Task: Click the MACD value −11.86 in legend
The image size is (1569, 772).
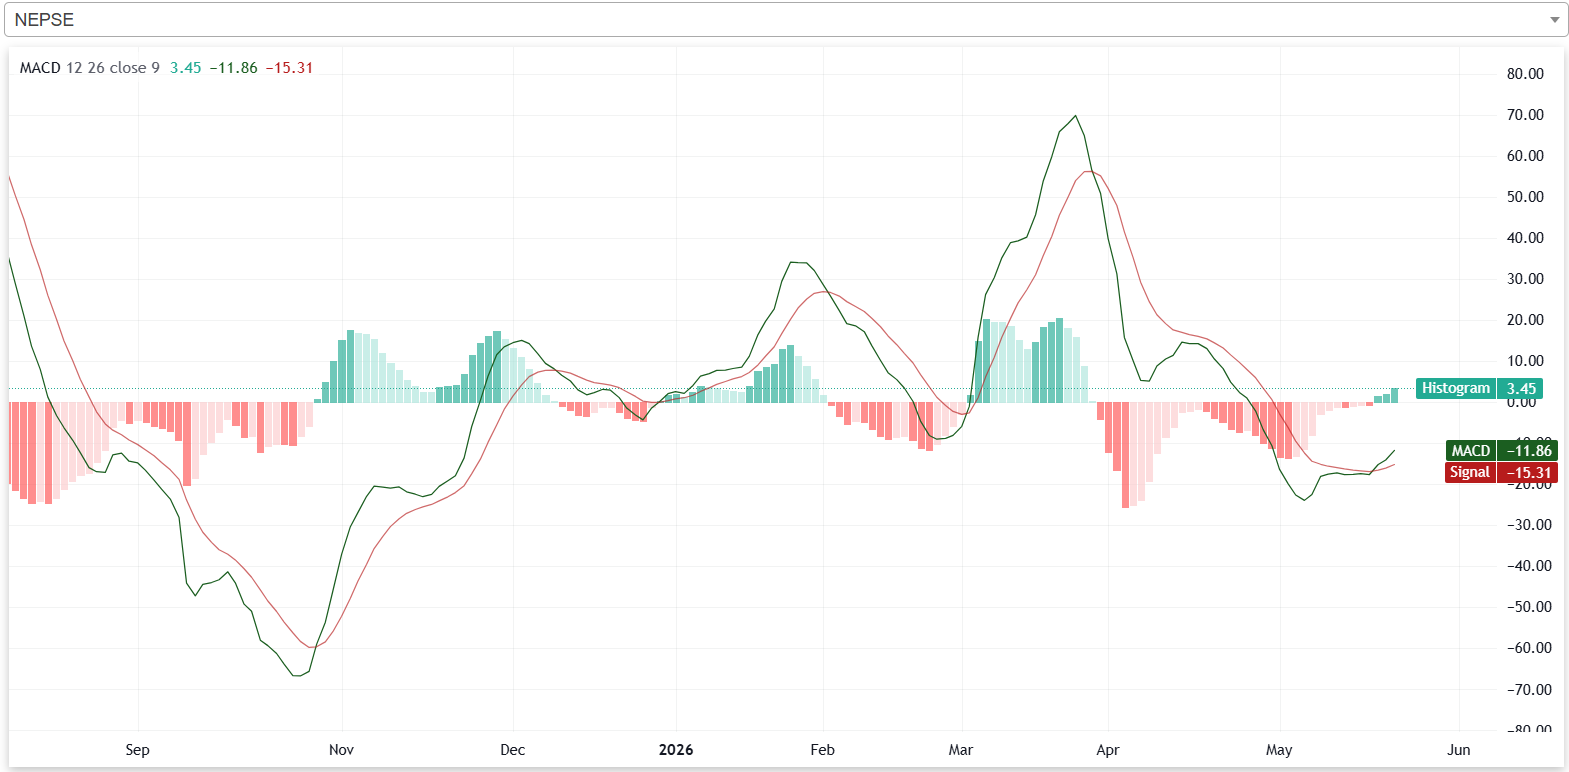Action: [233, 68]
